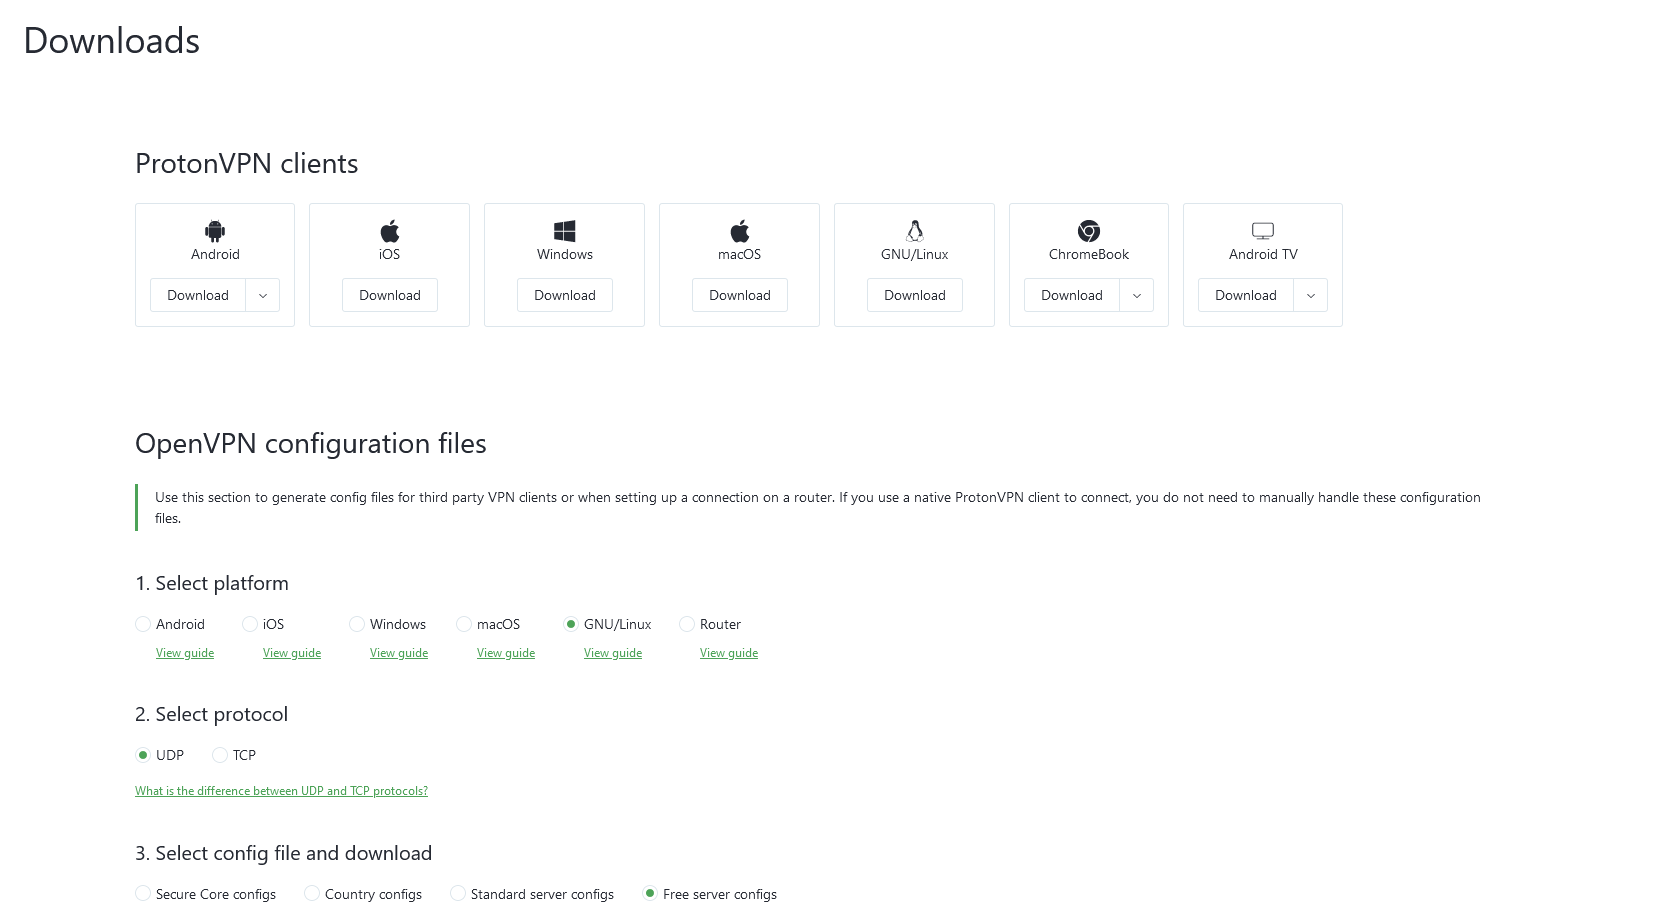Download the ChromeBook client
The image size is (1654, 917).
pos(1072,295)
